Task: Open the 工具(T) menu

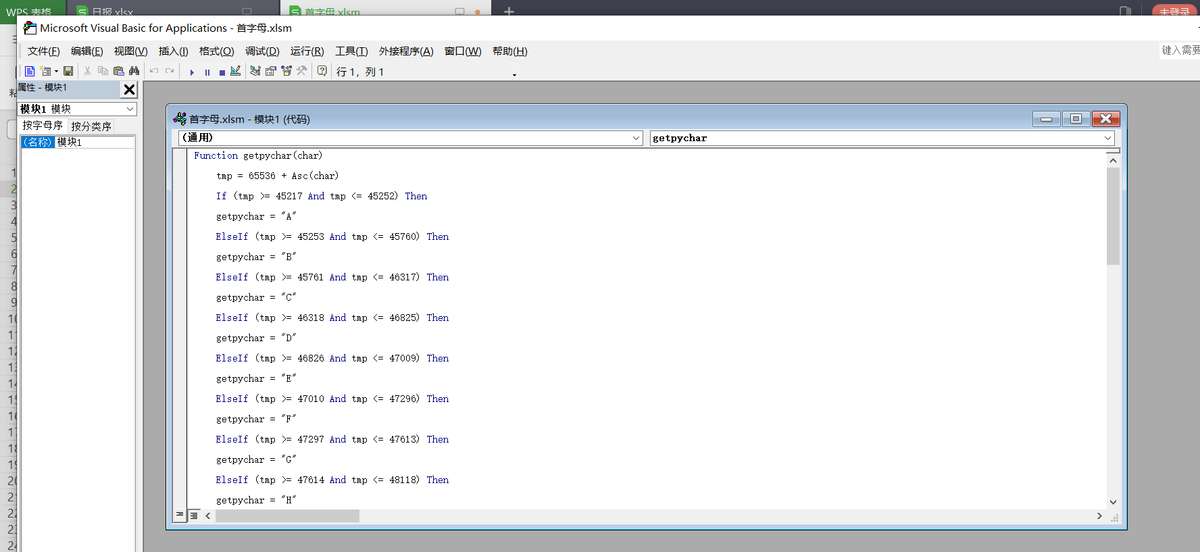Action: click(x=352, y=51)
